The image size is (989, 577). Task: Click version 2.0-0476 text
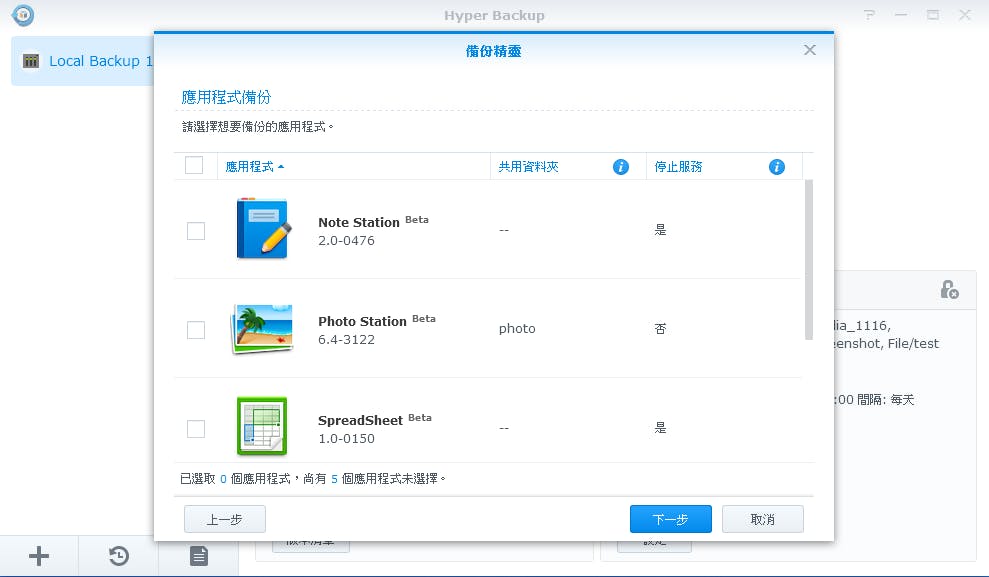[346, 241]
